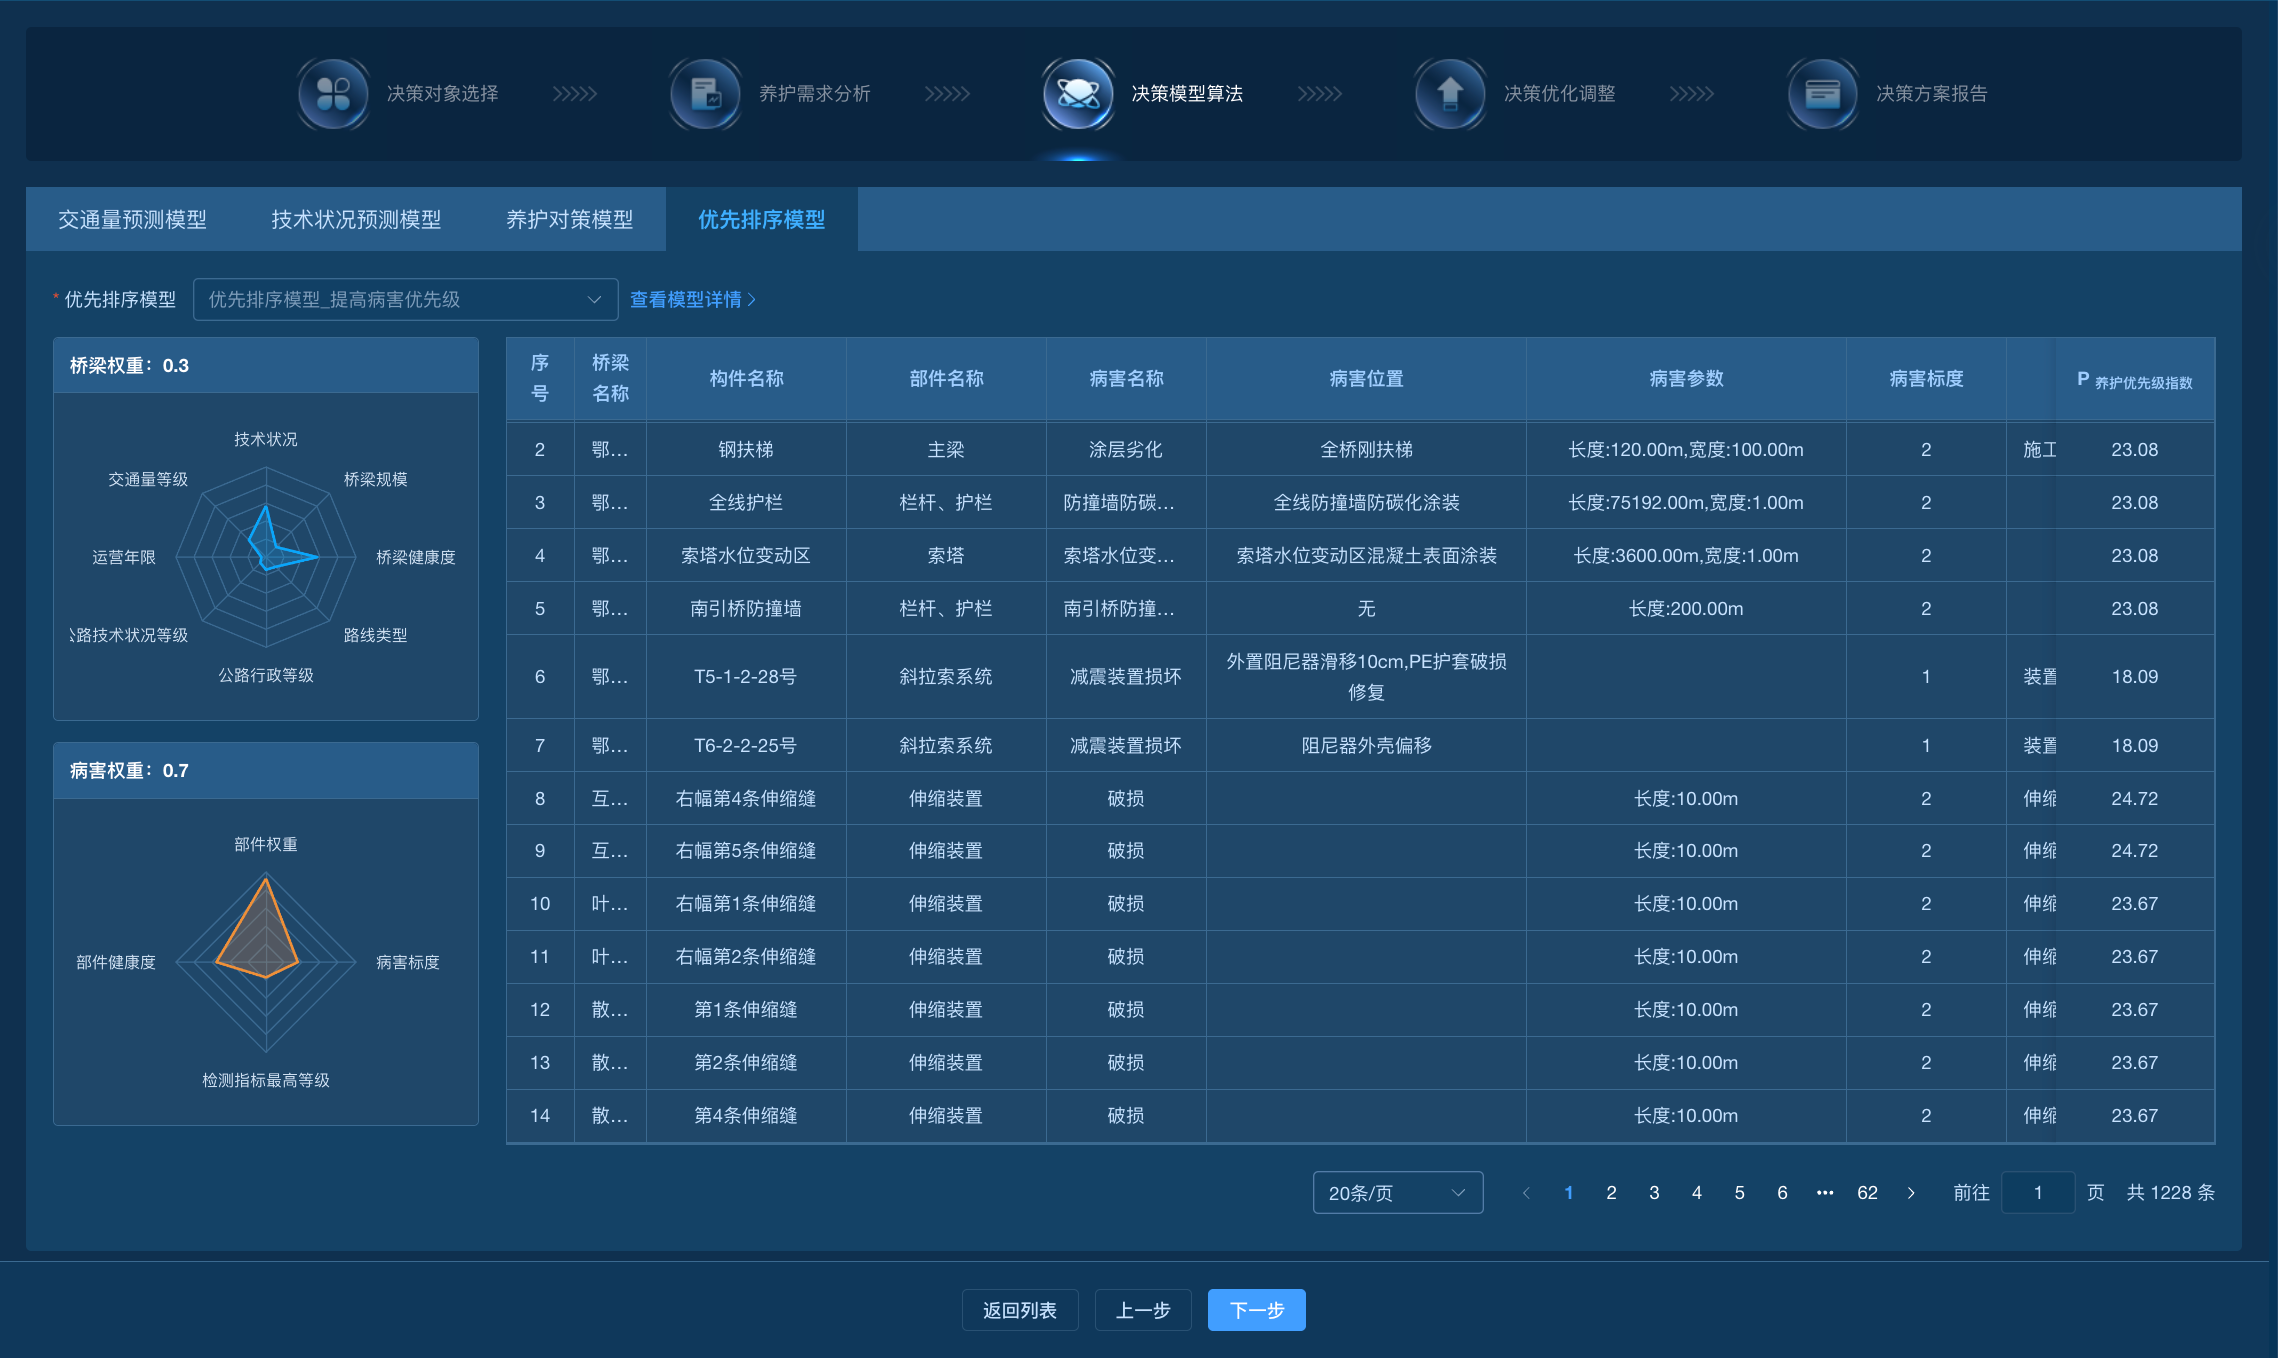This screenshot has height=1358, width=2278.
Task: Go to next page with the right arrow
Action: (x=1911, y=1193)
